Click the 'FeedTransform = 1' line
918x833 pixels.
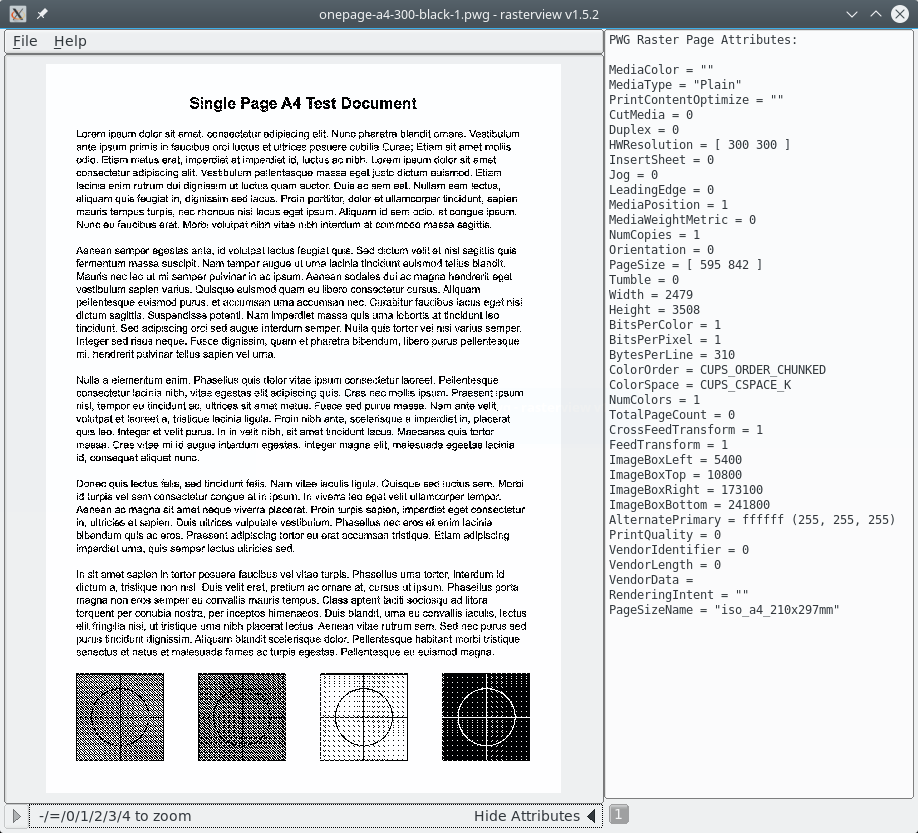(669, 445)
